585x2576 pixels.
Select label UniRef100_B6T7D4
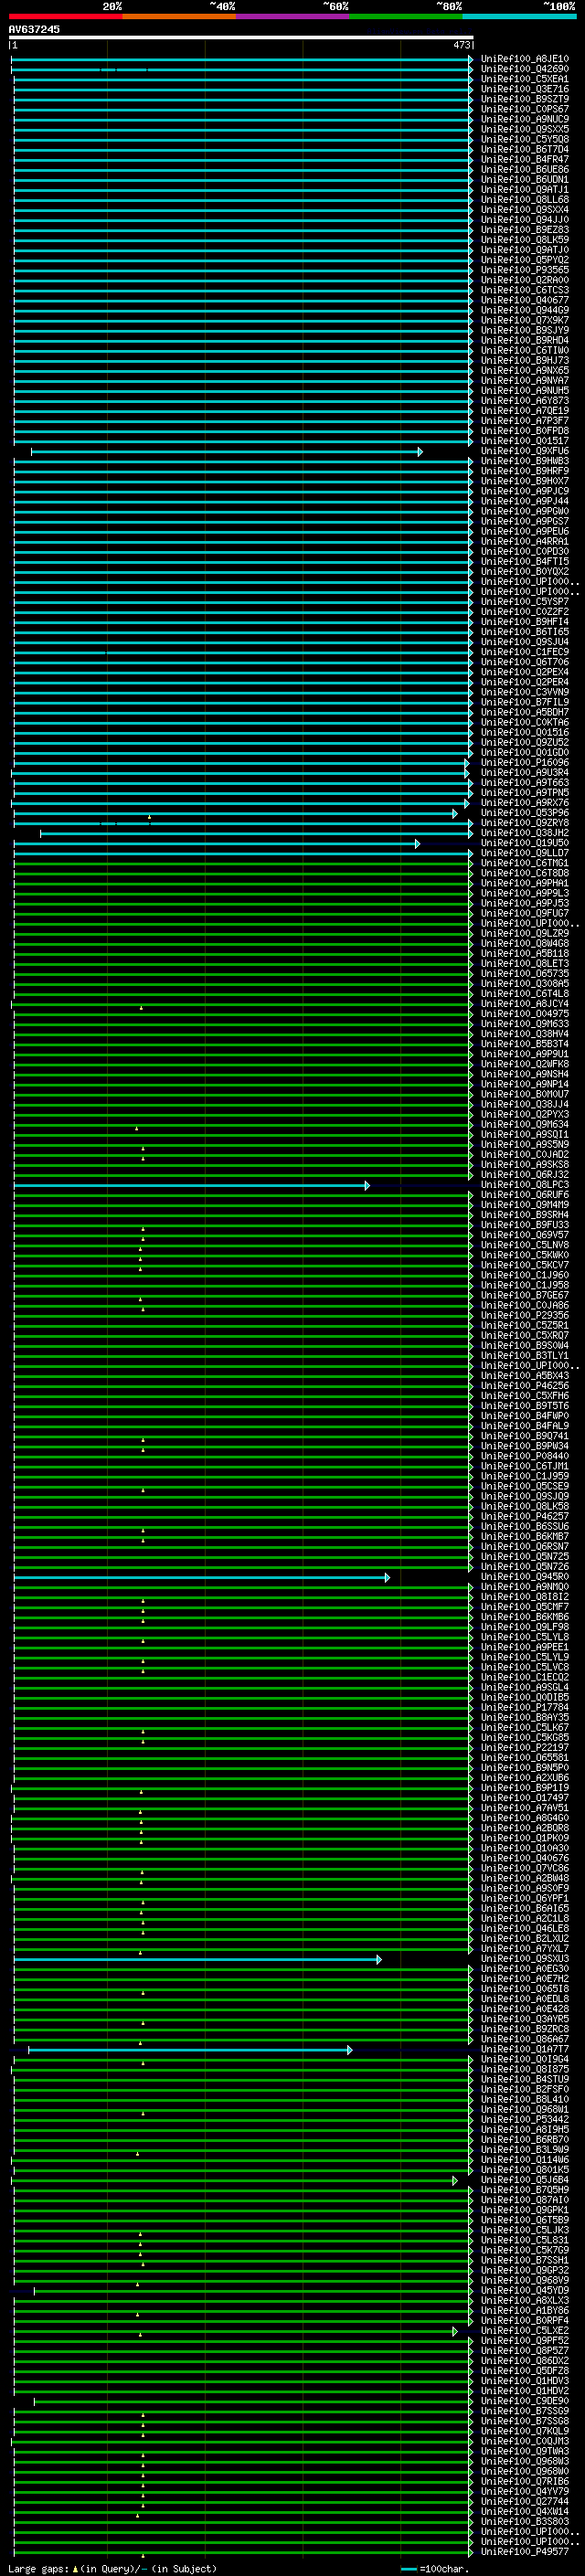[524, 149]
